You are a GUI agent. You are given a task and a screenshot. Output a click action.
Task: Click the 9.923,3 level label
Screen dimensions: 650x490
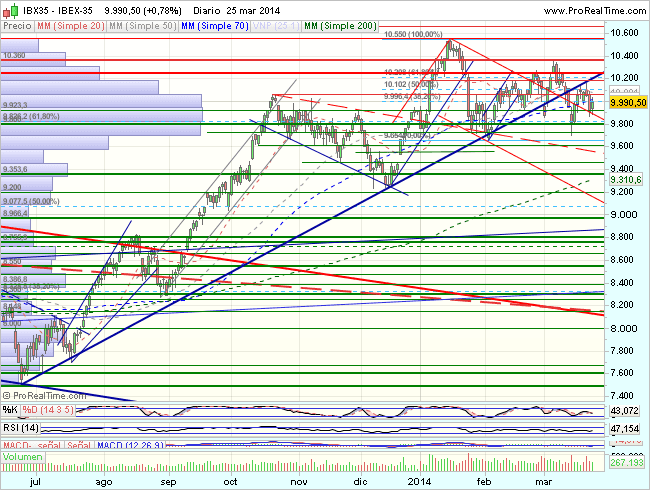tap(15, 105)
